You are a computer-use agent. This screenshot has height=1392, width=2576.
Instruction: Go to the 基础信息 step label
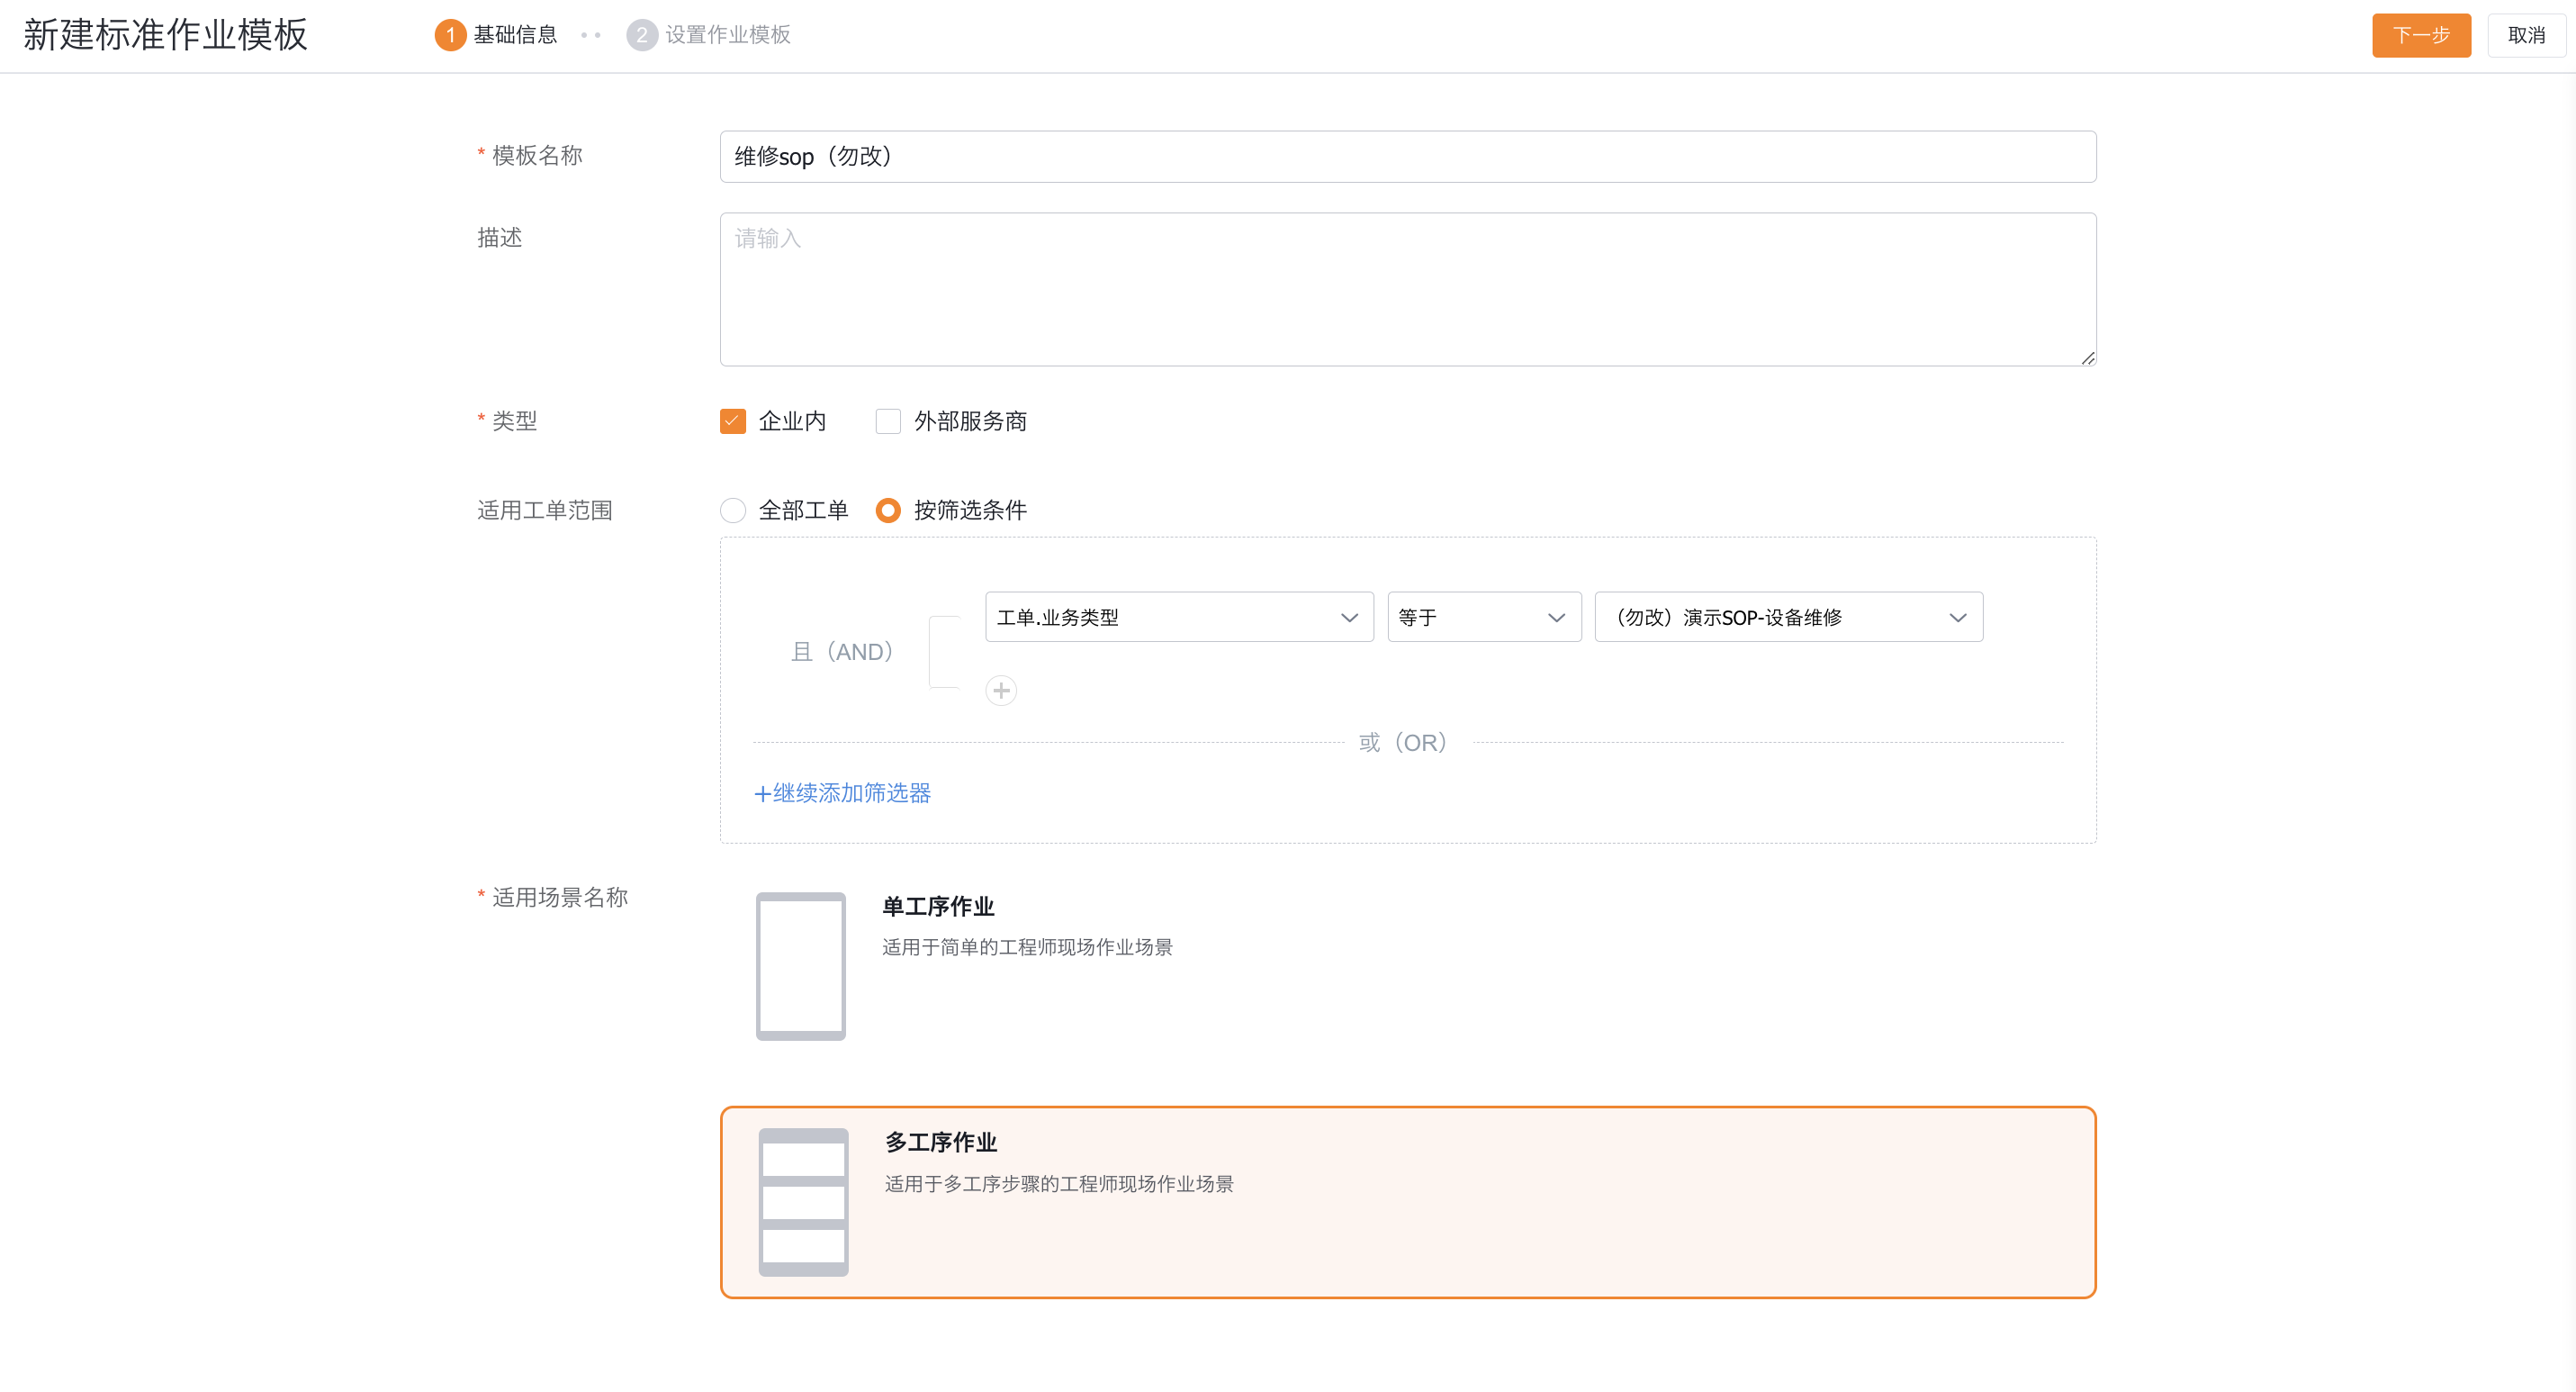click(515, 35)
